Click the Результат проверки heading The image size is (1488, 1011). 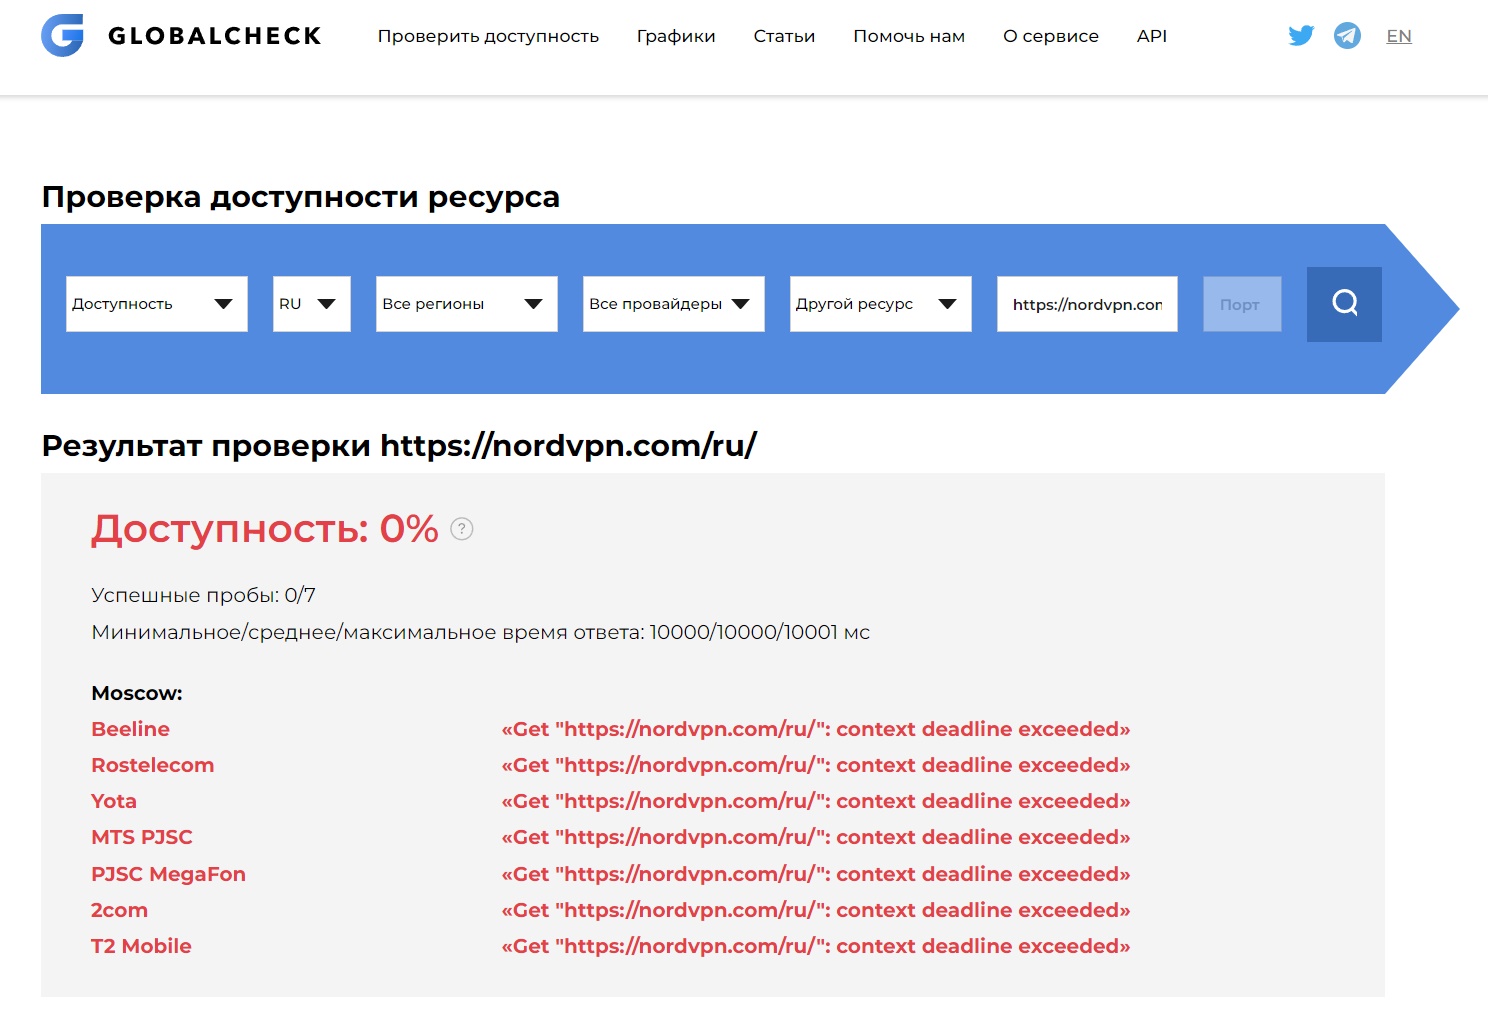coord(399,445)
